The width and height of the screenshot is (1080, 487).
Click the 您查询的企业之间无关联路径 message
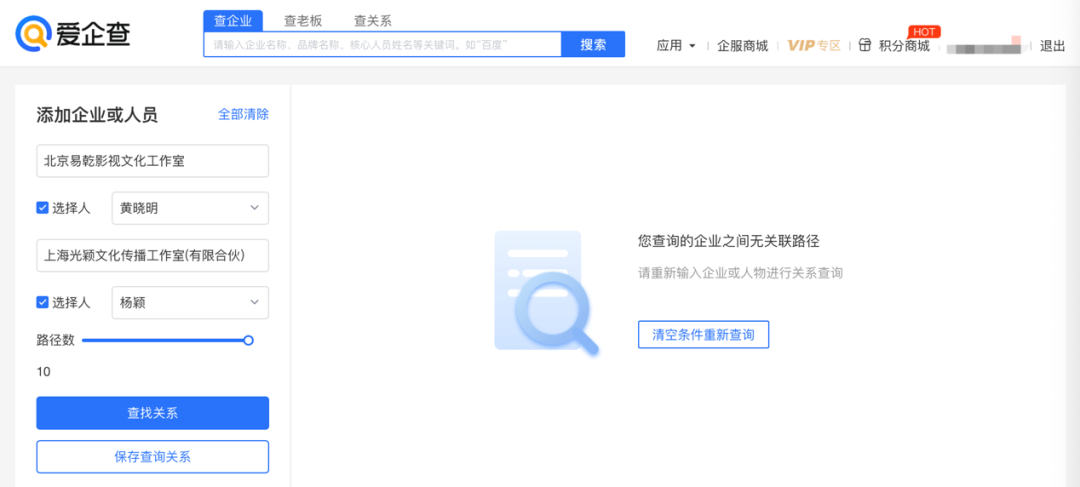tap(729, 241)
